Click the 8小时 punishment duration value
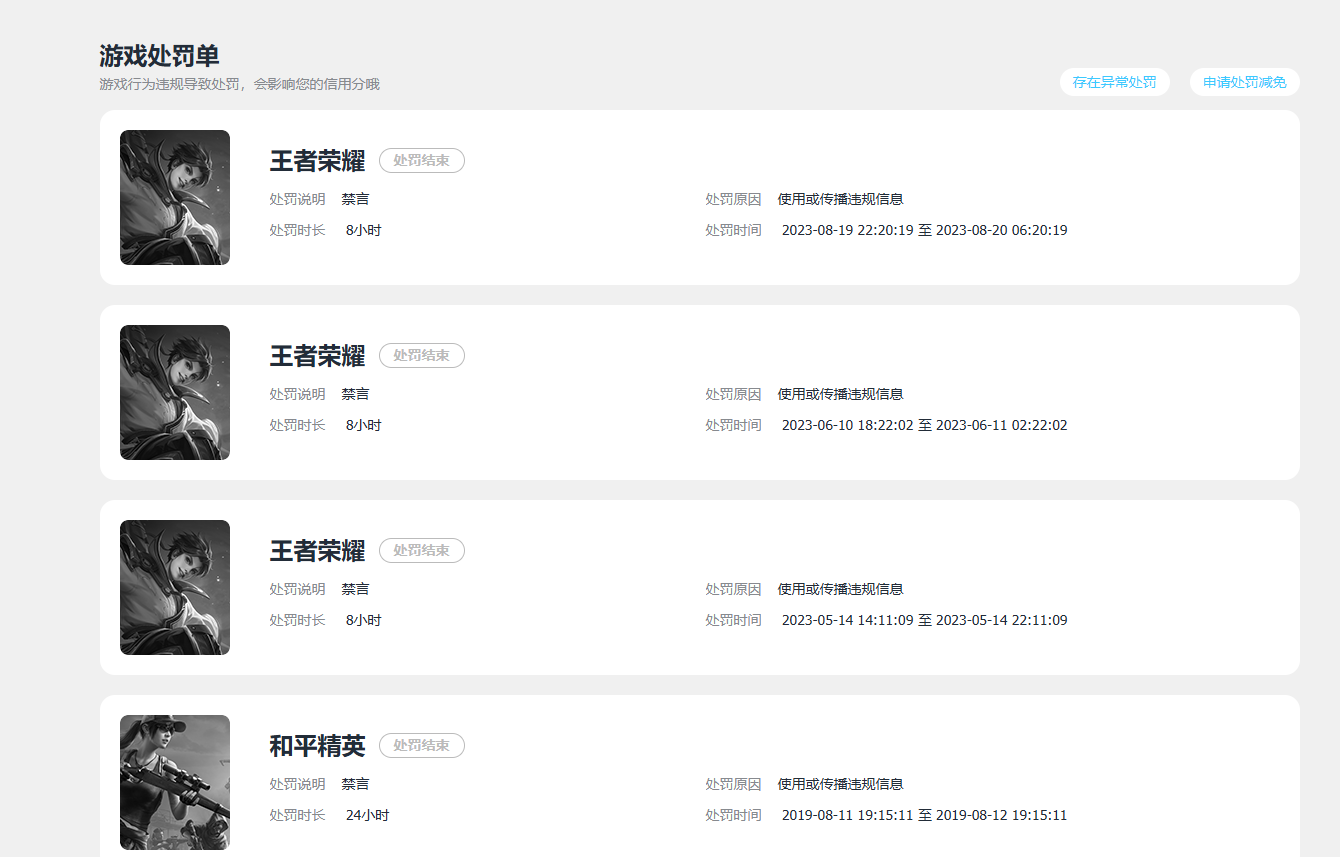 coord(363,229)
